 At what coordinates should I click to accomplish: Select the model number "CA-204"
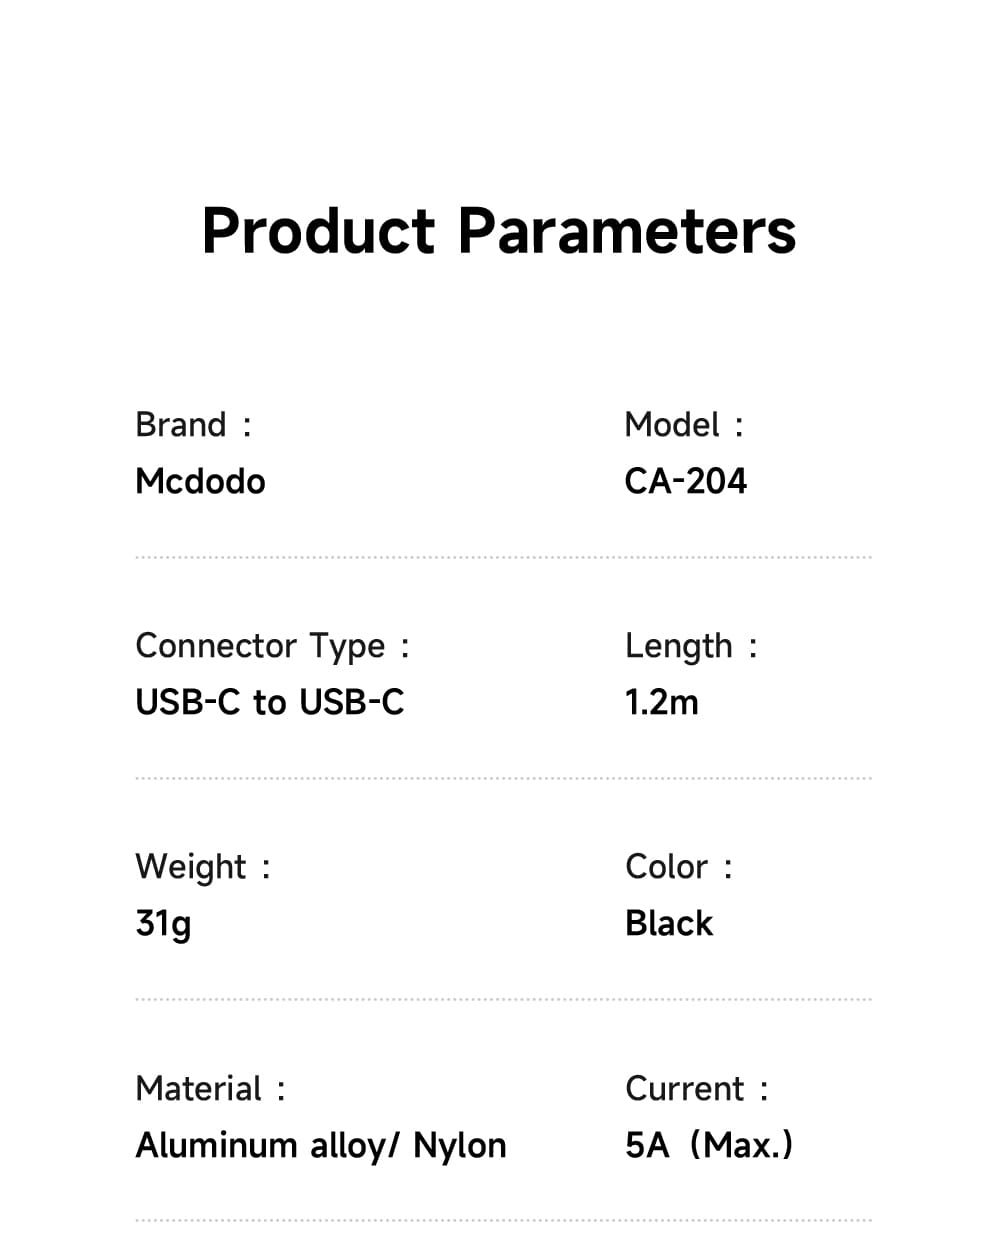pos(685,482)
